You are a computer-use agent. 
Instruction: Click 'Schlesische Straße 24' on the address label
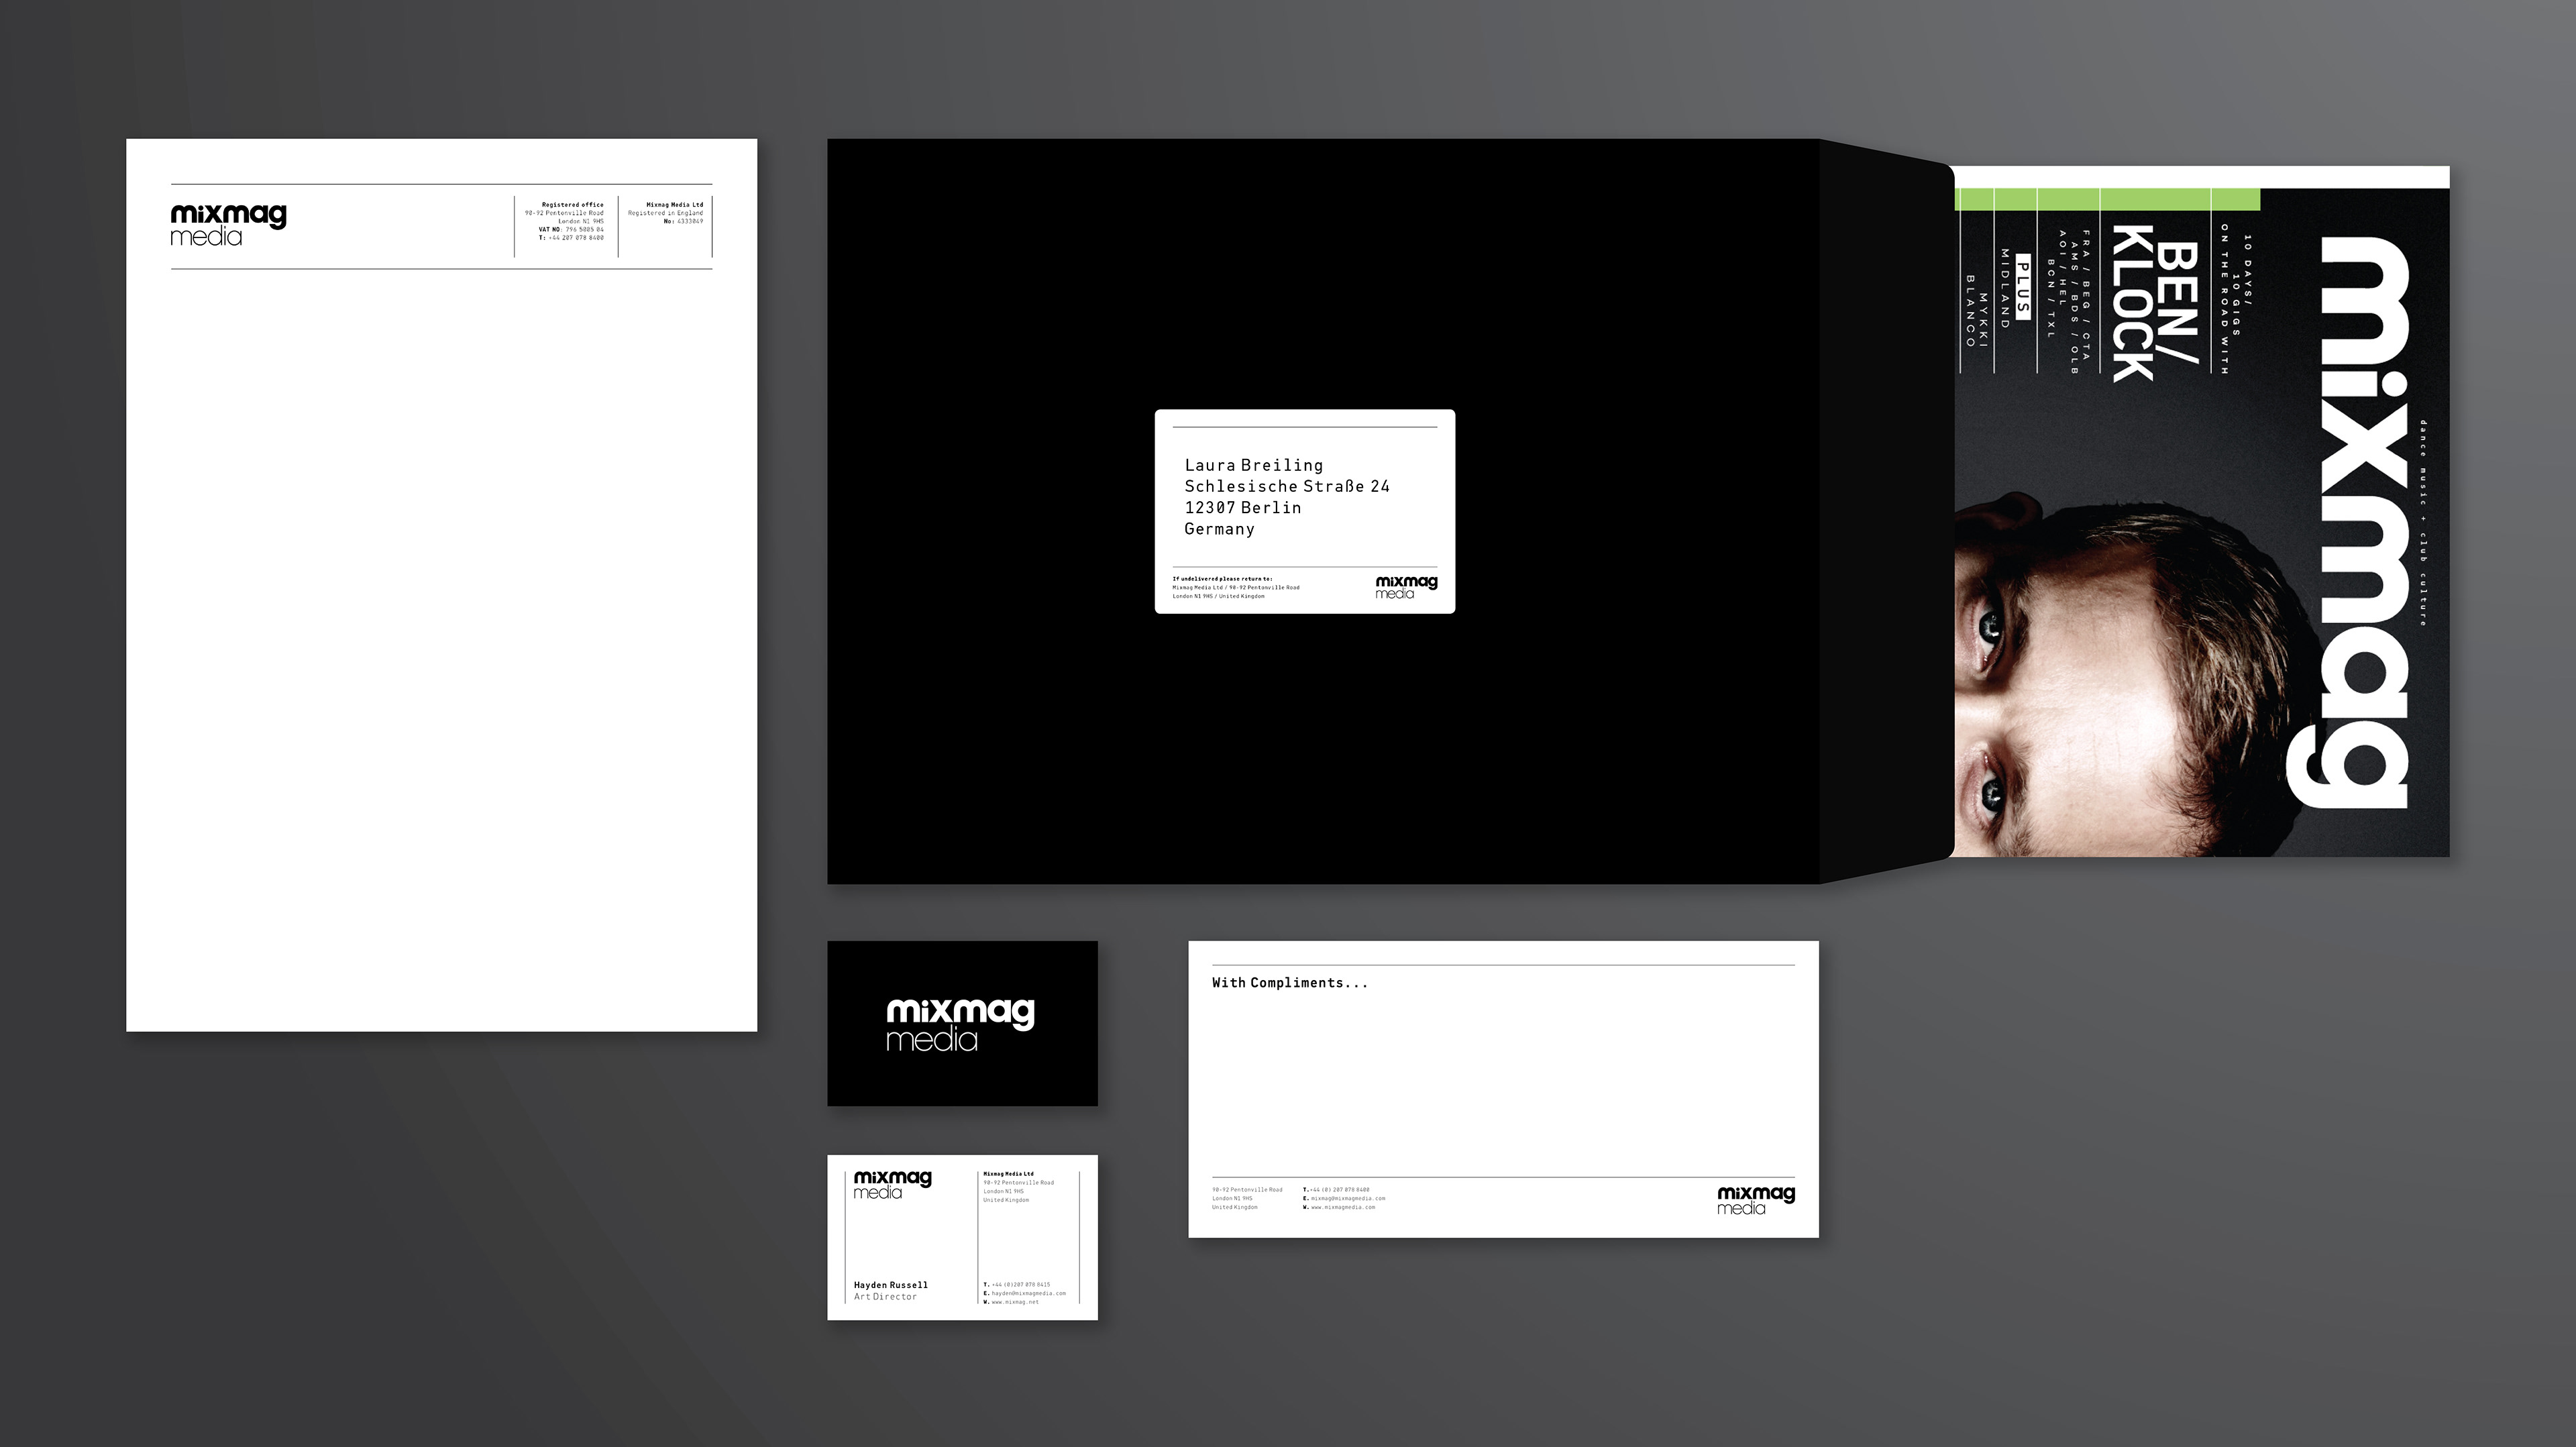tap(1287, 486)
